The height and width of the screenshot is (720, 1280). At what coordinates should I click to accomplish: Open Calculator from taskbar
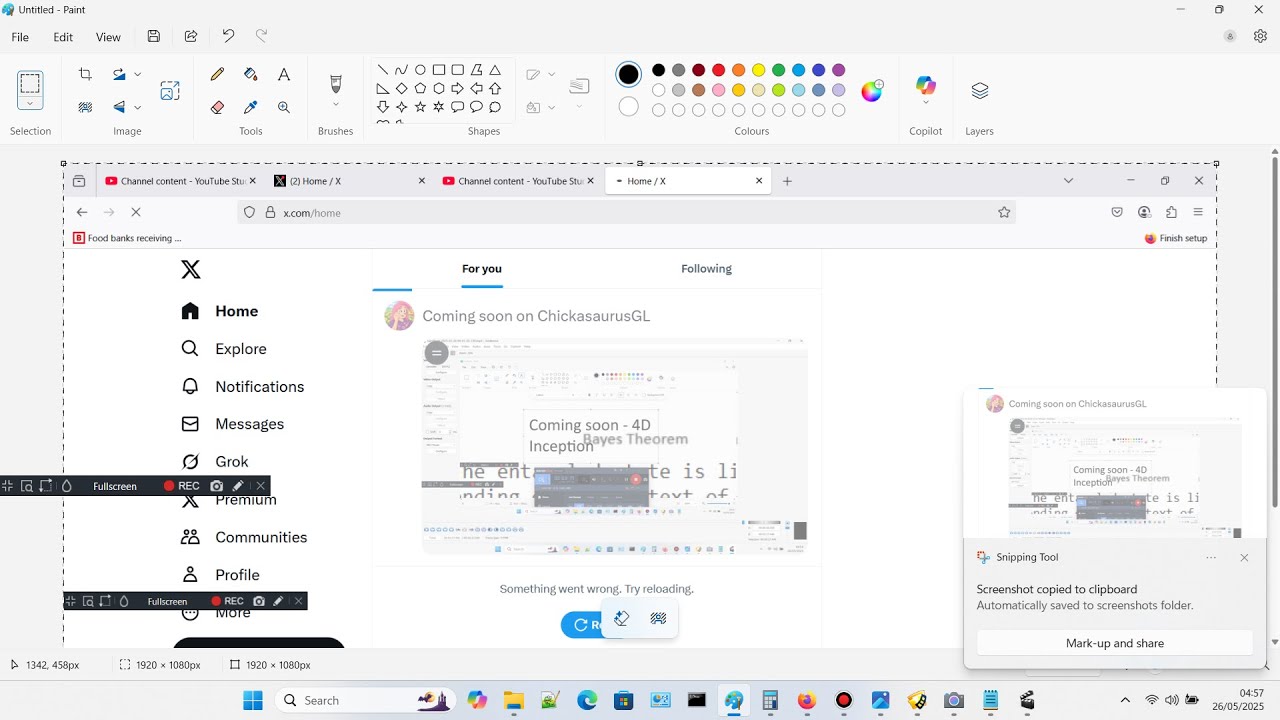(x=770, y=700)
